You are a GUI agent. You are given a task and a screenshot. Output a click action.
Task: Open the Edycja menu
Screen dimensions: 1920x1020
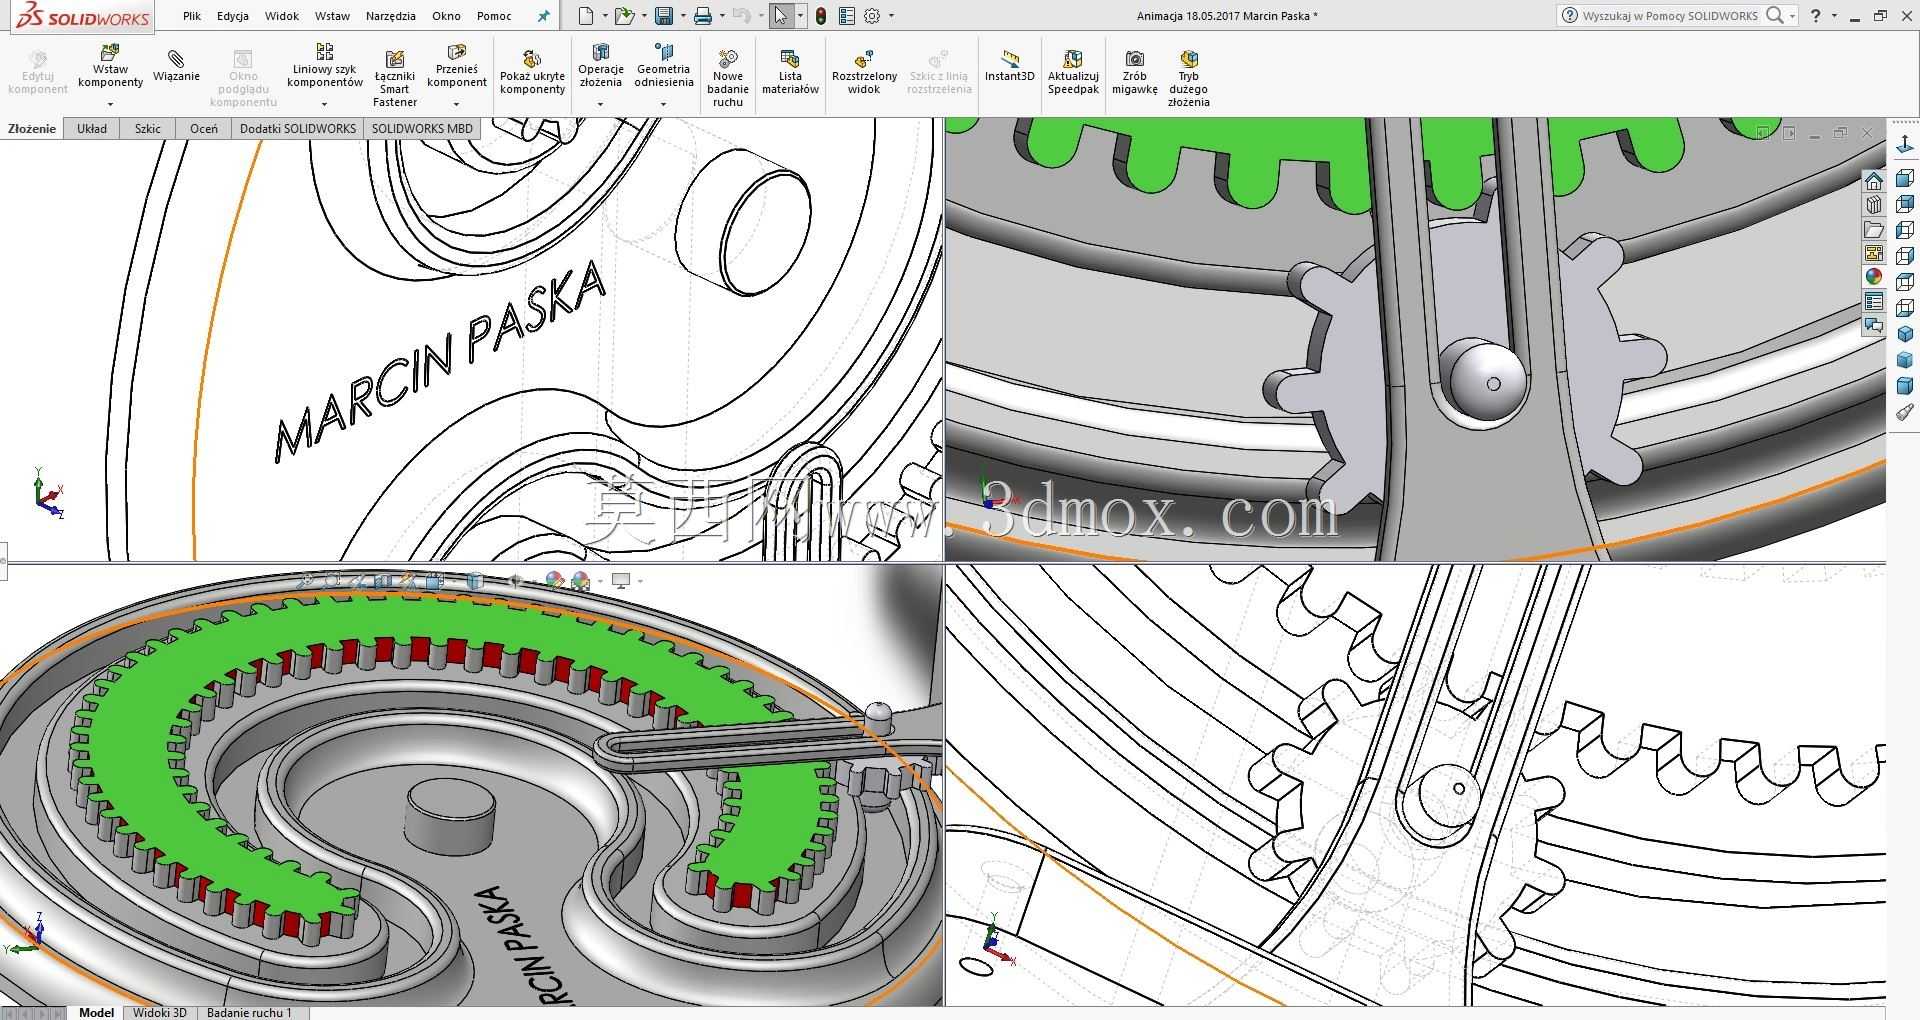(x=233, y=16)
